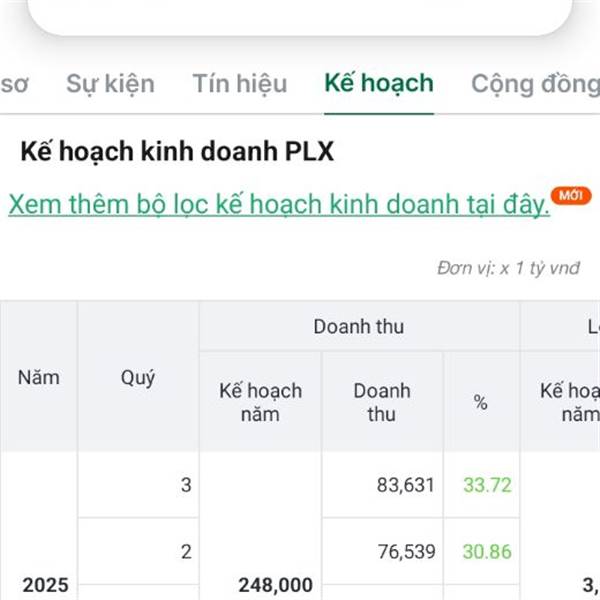Open the business plan filter link
600x600 pixels.
[279, 204]
